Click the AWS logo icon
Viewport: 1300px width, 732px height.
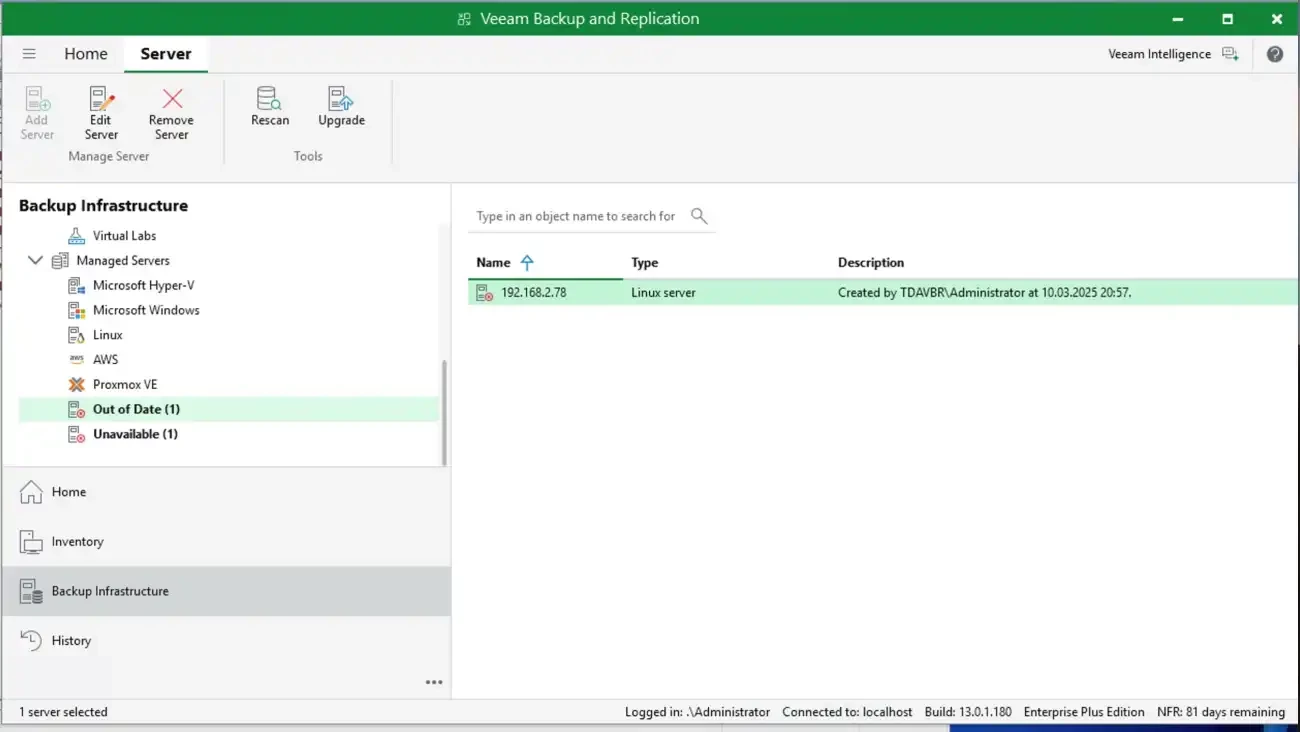pyautogui.click(x=76, y=360)
